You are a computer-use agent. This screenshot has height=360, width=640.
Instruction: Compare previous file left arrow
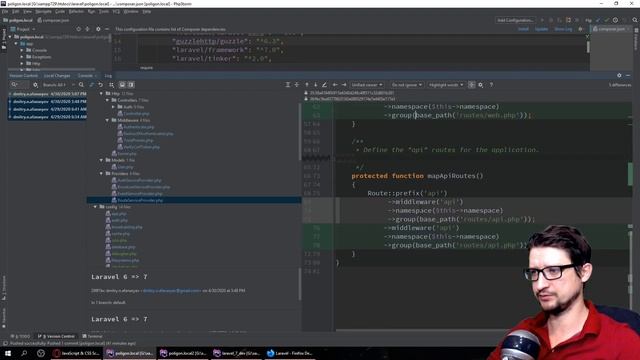(335, 84)
